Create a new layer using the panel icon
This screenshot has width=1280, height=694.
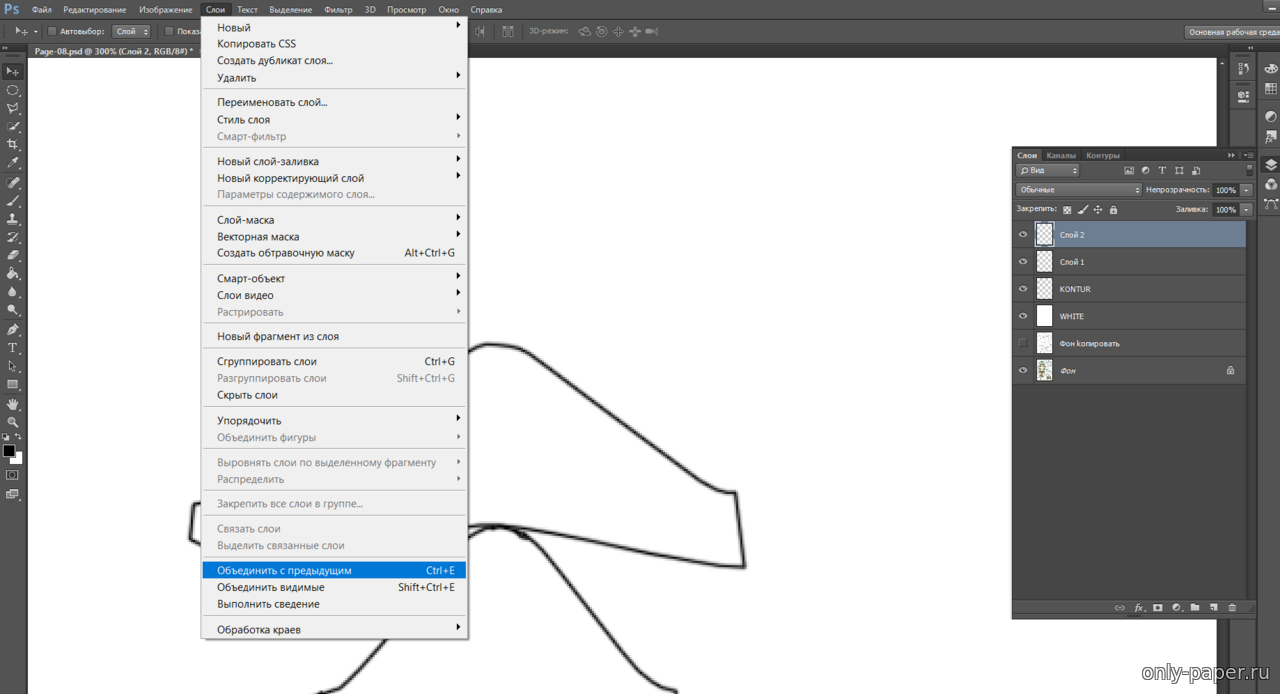tap(1213, 607)
